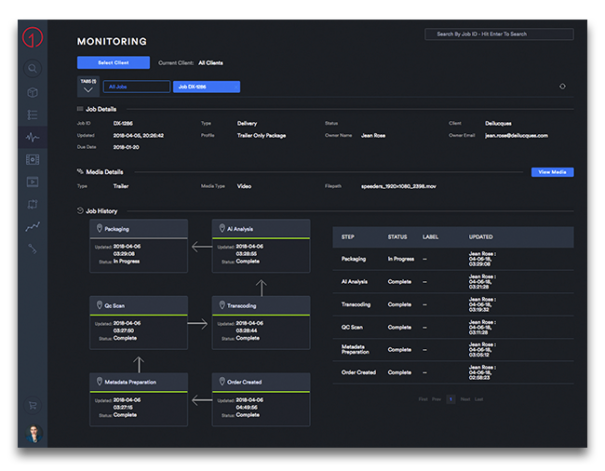Open the wrench tool icon in sidebar

pos(32,249)
